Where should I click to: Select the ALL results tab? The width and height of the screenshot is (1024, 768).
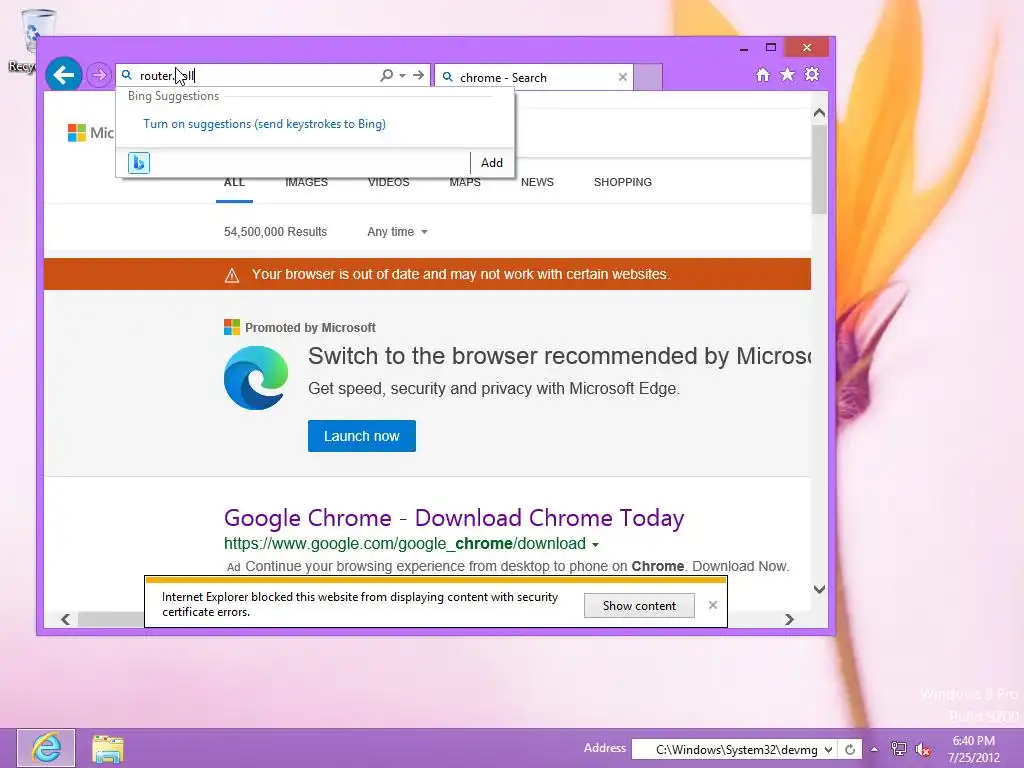[x=234, y=182]
